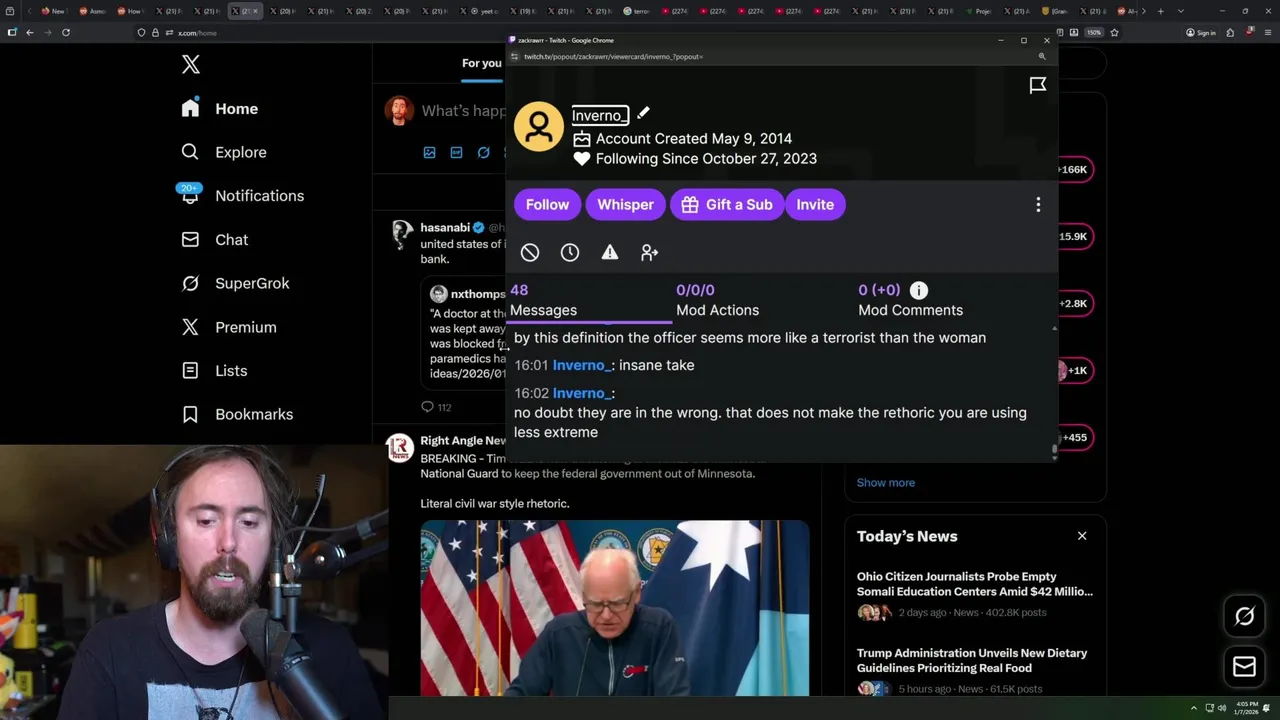Open Notifications bell with 20+ badge
Viewport: 1280px width, 720px height.
(190, 194)
